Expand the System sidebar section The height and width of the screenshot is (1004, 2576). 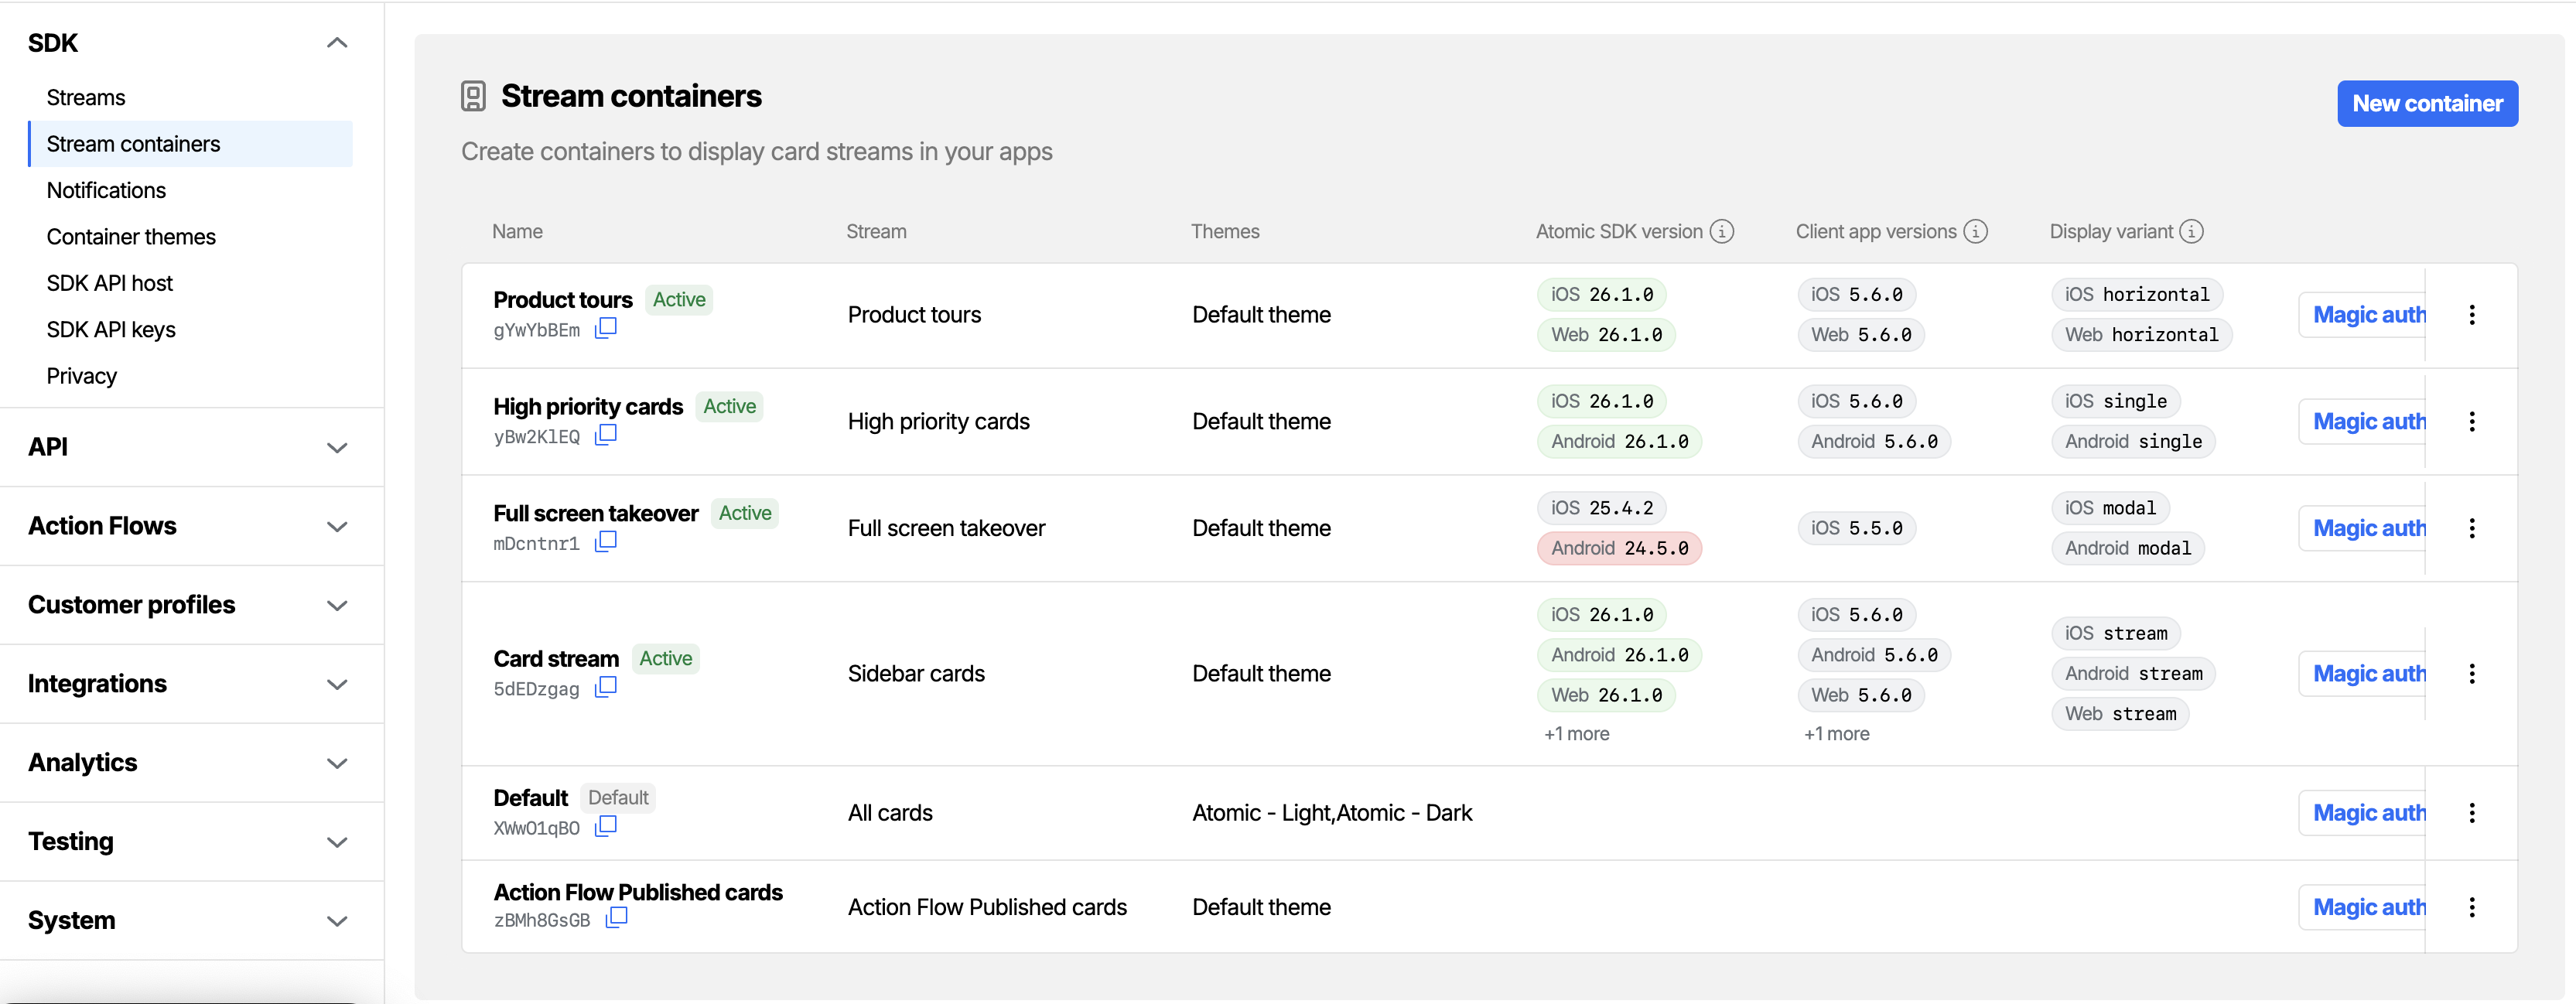337,922
